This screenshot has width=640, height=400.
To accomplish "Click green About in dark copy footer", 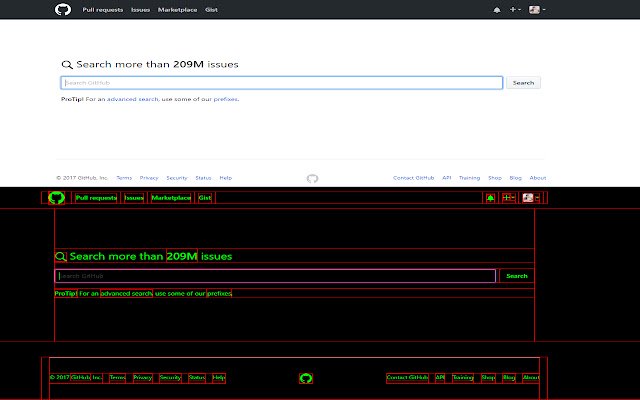I will coord(531,378).
